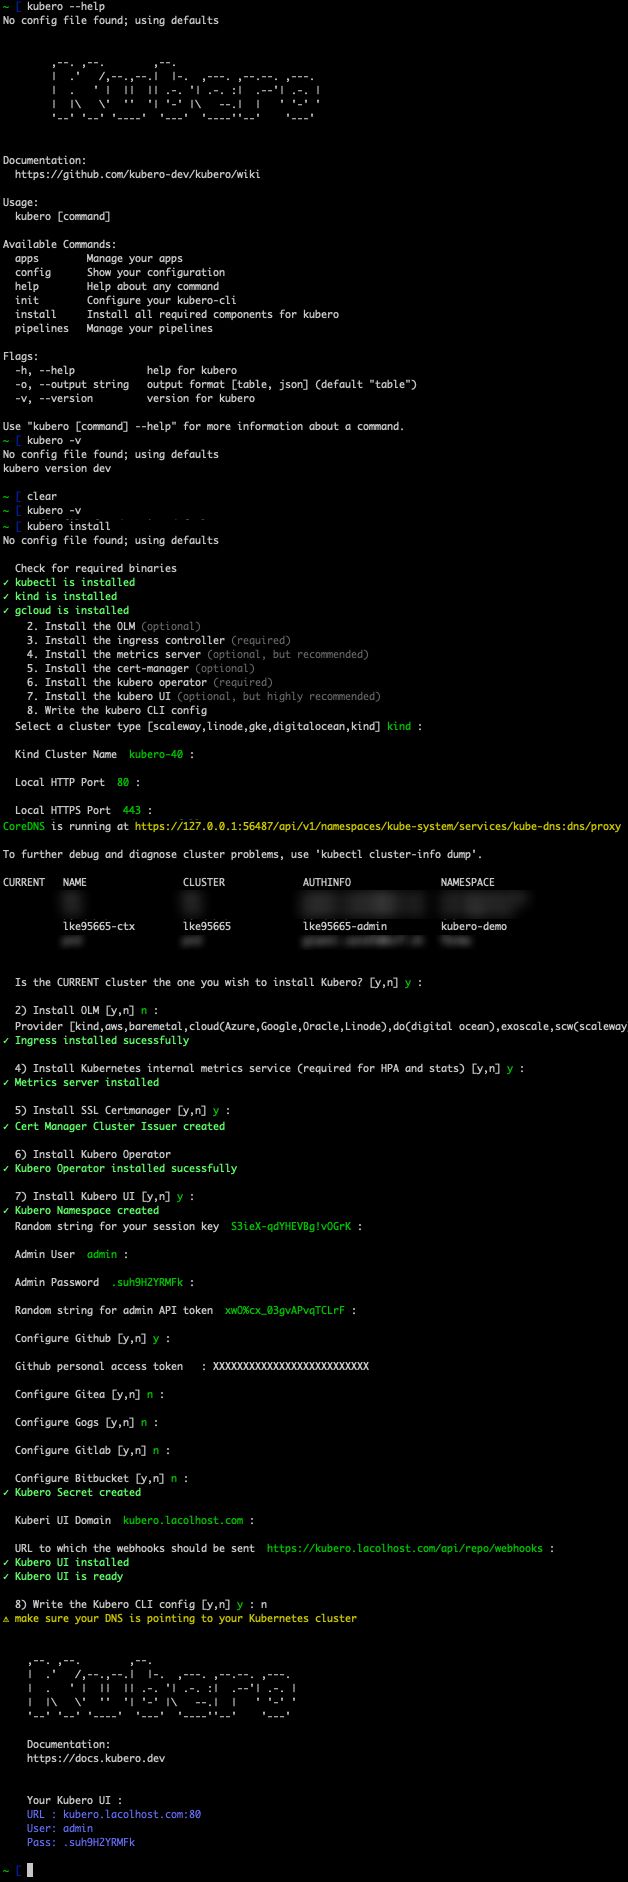Viewport: 628px width, 1882px height.
Task: Click the CoreDNS proxy URL at 127.0.0.1:56487
Action: 377,826
